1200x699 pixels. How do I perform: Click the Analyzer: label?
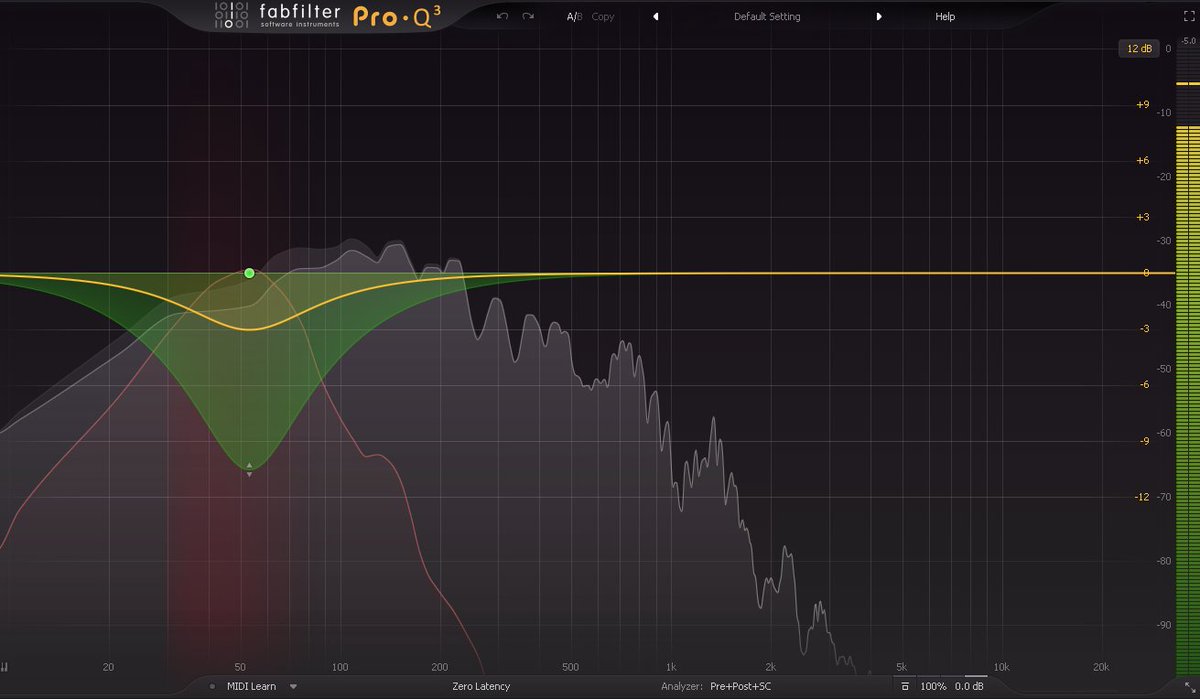682,687
